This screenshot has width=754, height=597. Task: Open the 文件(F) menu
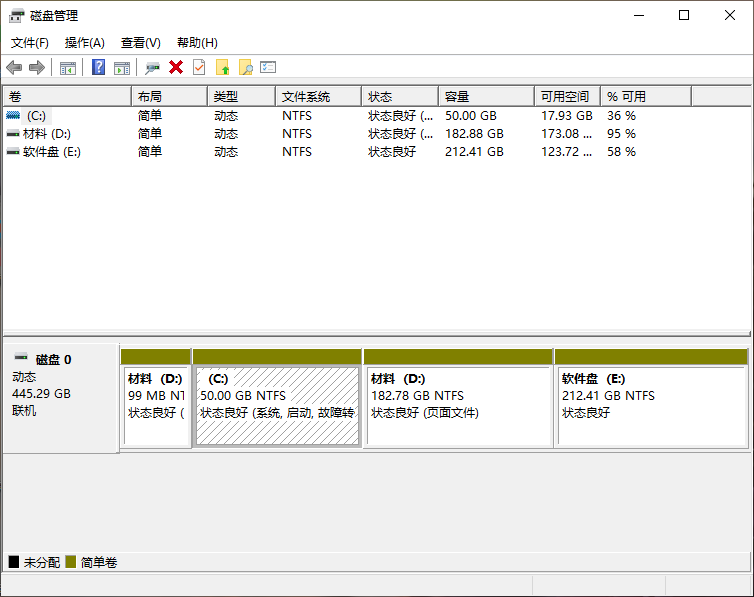[30, 43]
